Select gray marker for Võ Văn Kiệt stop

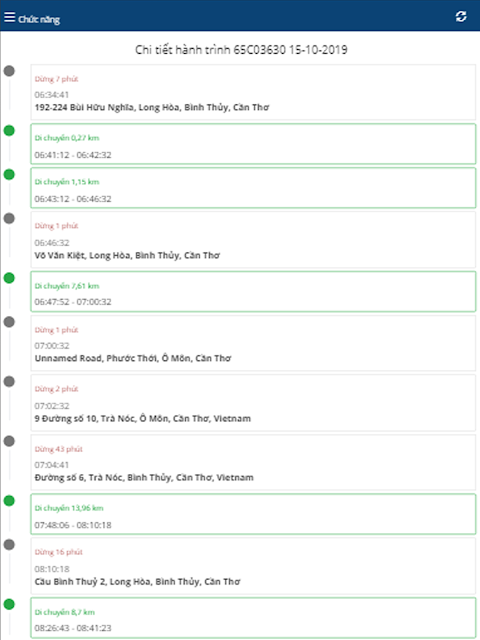[9, 219]
